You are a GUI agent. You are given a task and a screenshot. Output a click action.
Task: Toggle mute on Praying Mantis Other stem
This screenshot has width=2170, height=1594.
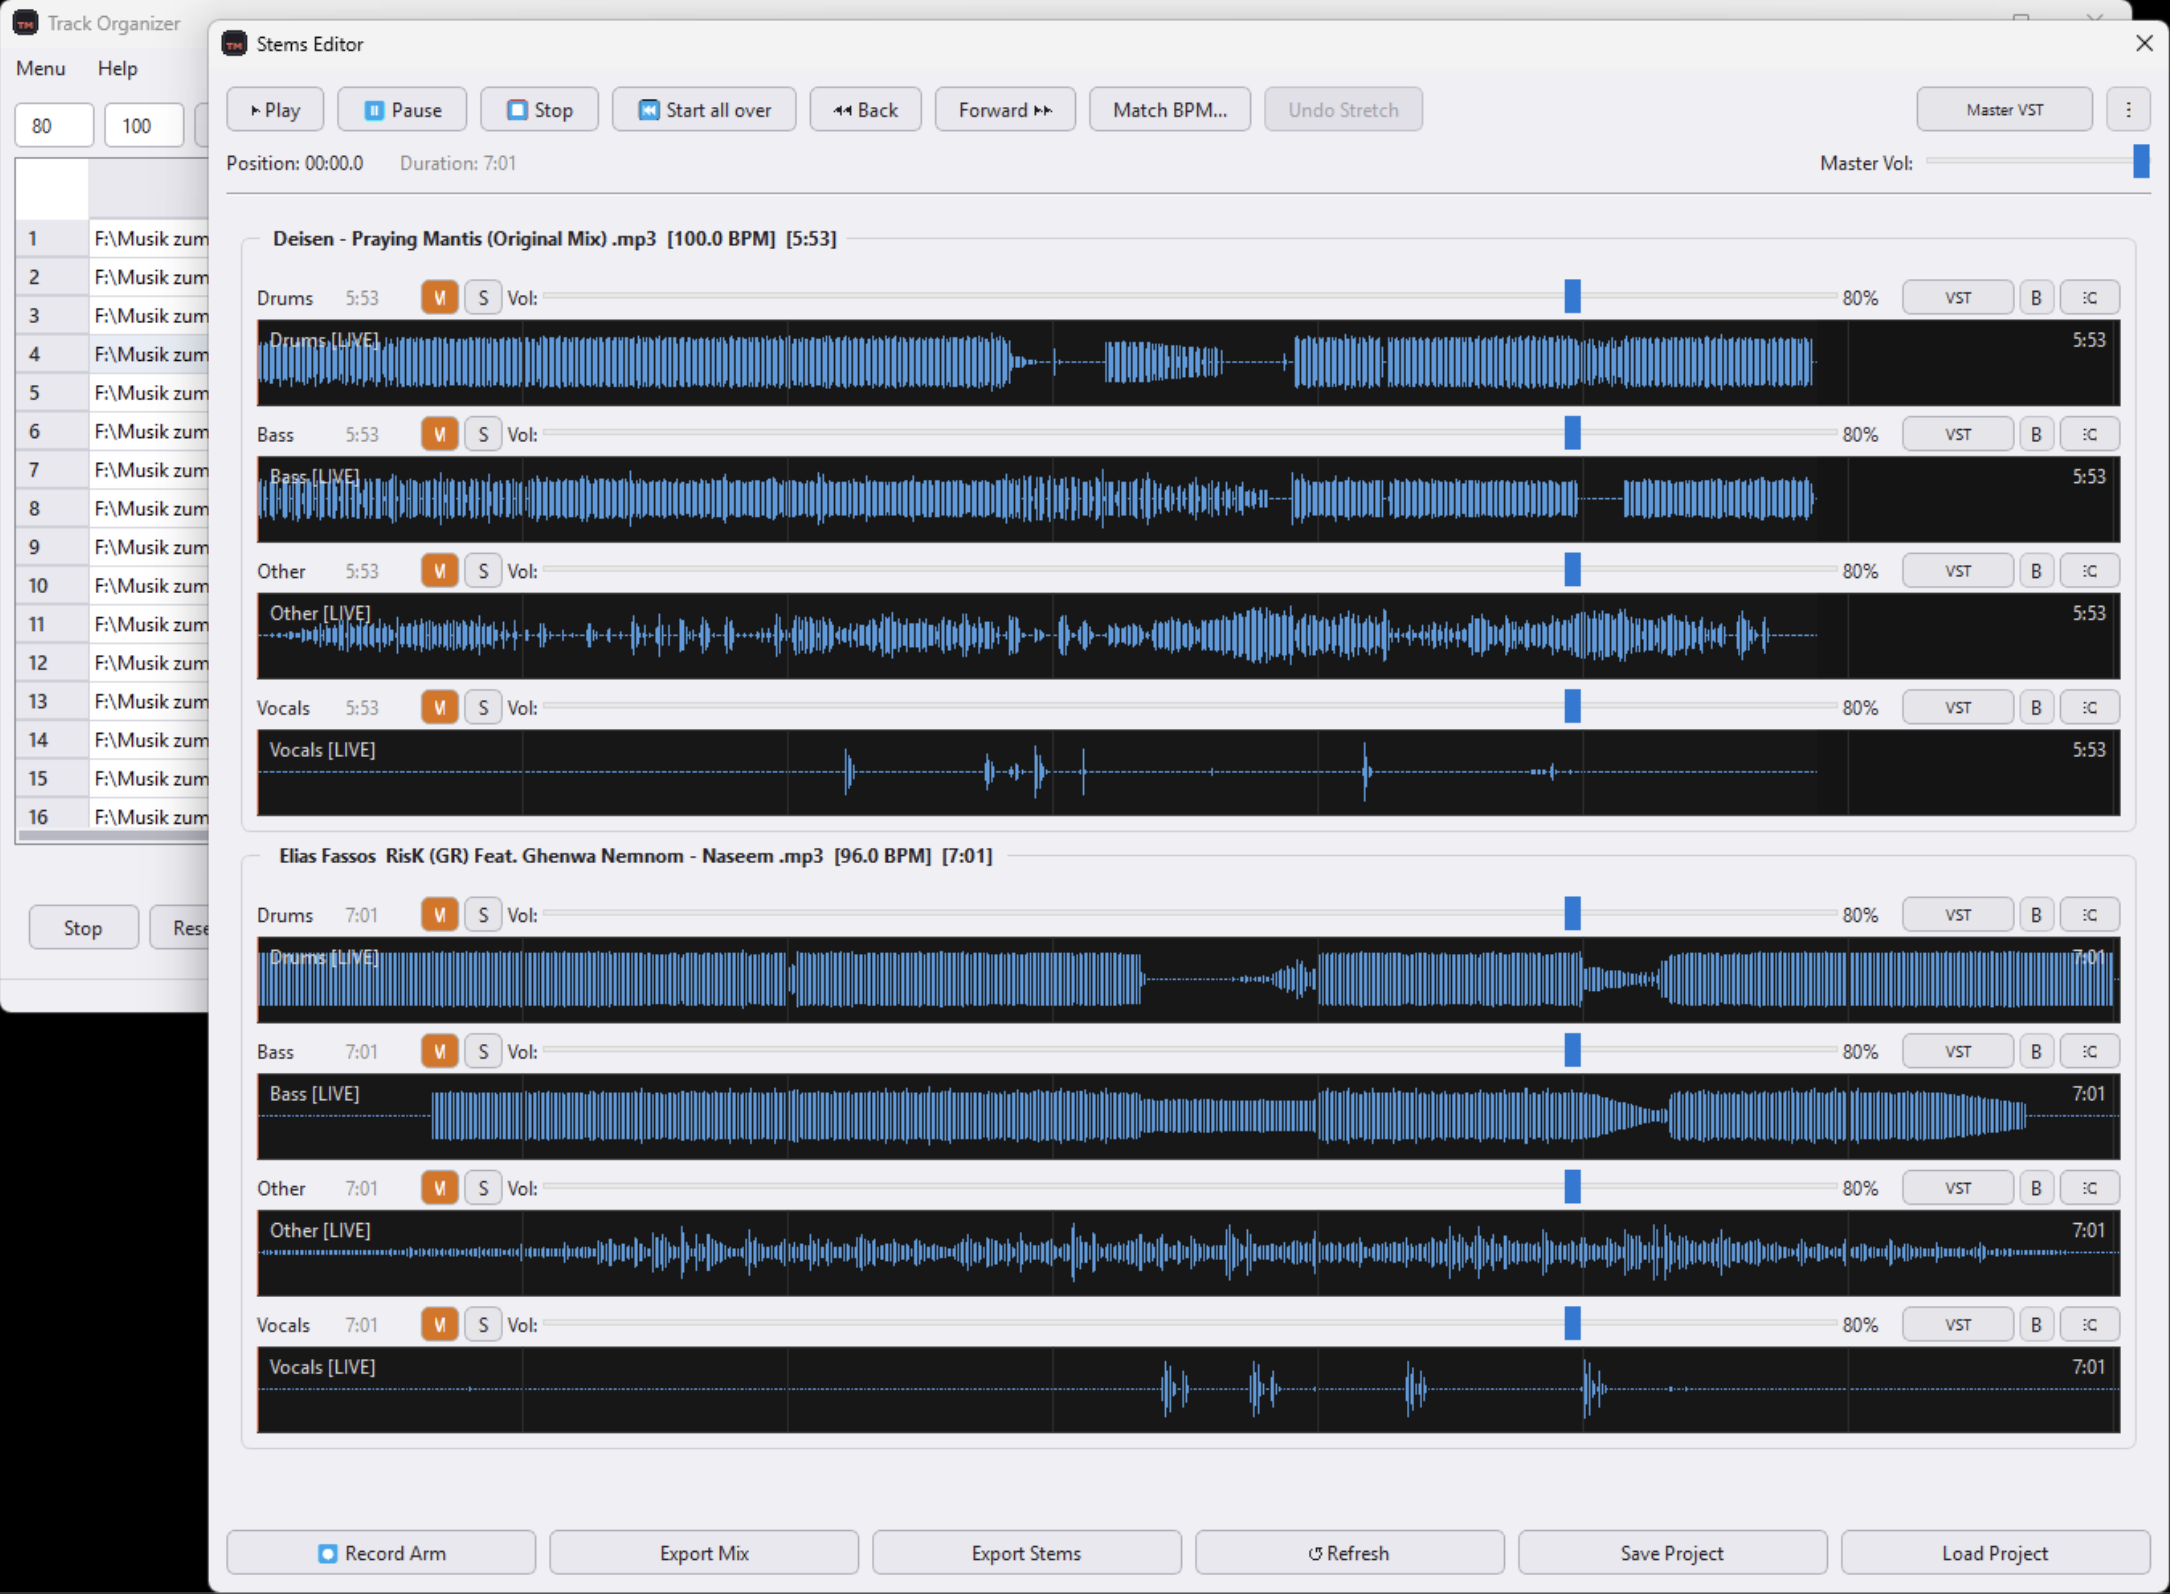pyautogui.click(x=439, y=571)
